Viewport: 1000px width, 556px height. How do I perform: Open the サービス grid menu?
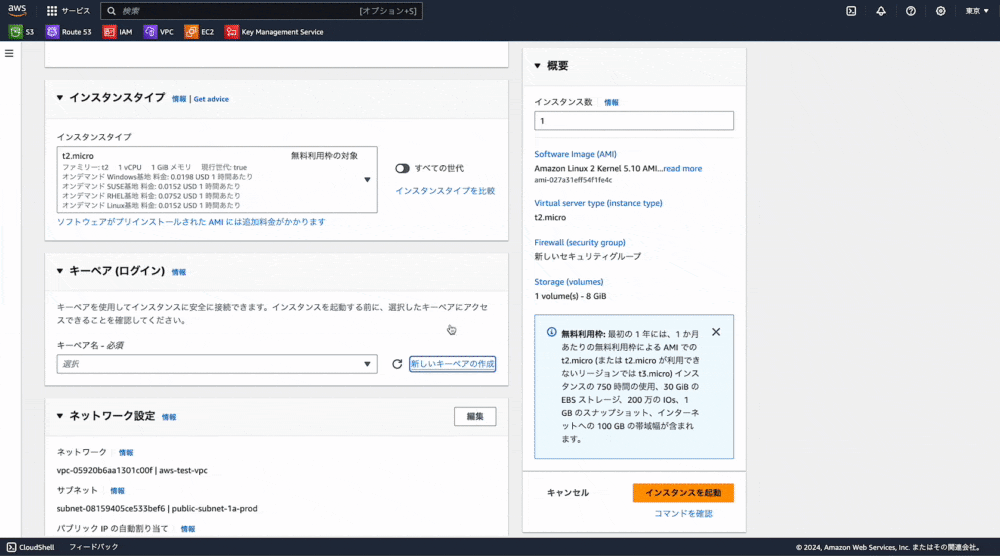(x=68, y=11)
